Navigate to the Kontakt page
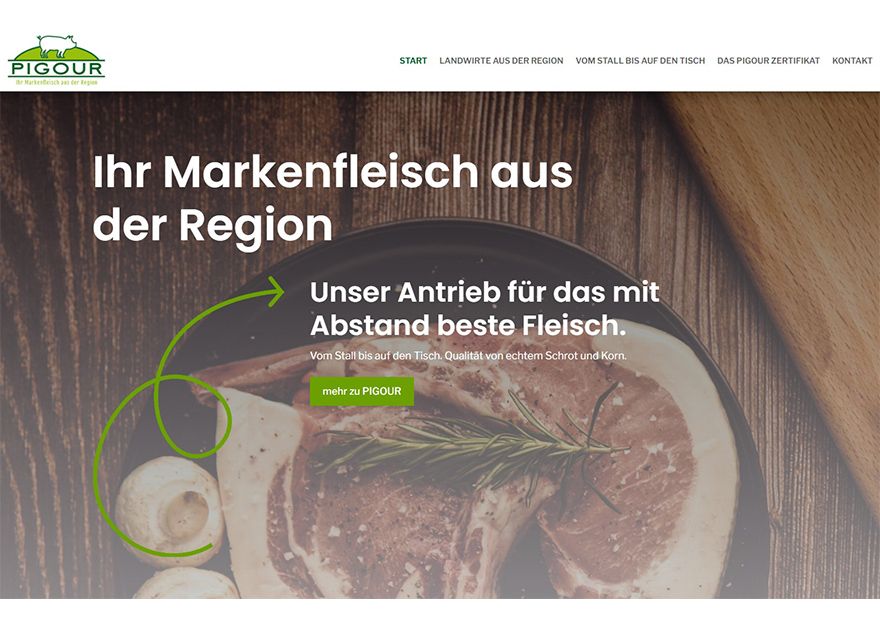The width and height of the screenshot is (880, 630). click(x=852, y=61)
